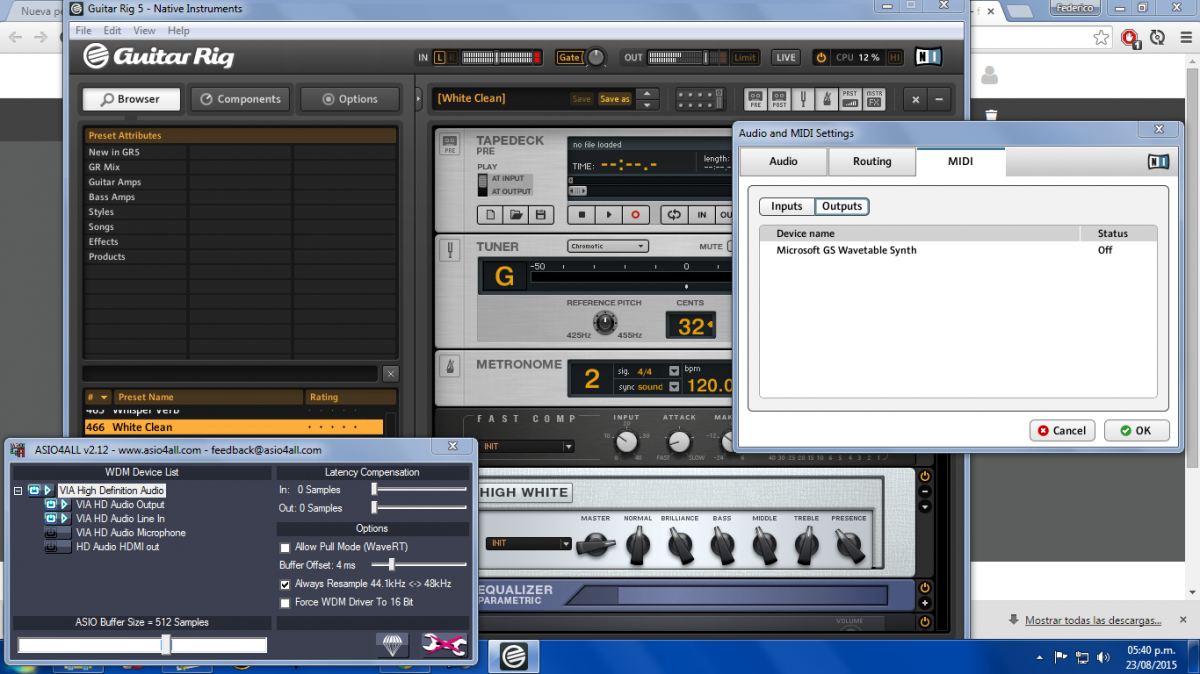Enable the HI quality mode
The width and height of the screenshot is (1200, 674).
[894, 57]
